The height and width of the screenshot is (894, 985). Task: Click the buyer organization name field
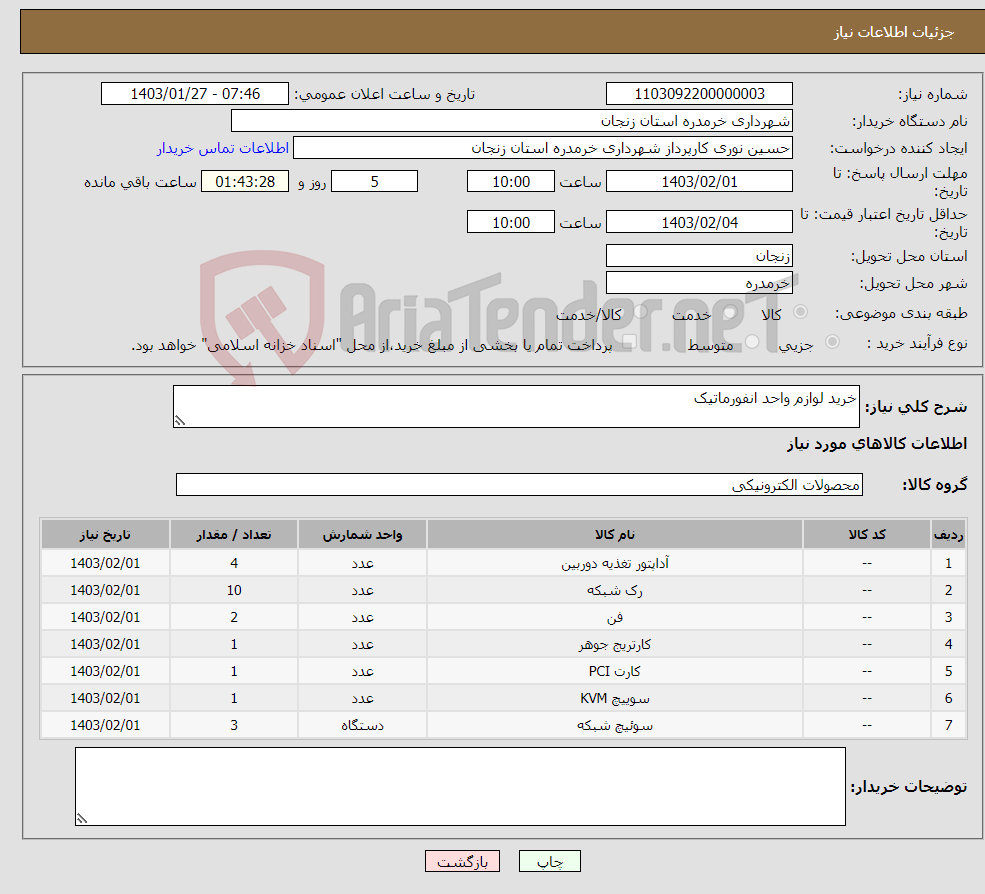point(512,121)
